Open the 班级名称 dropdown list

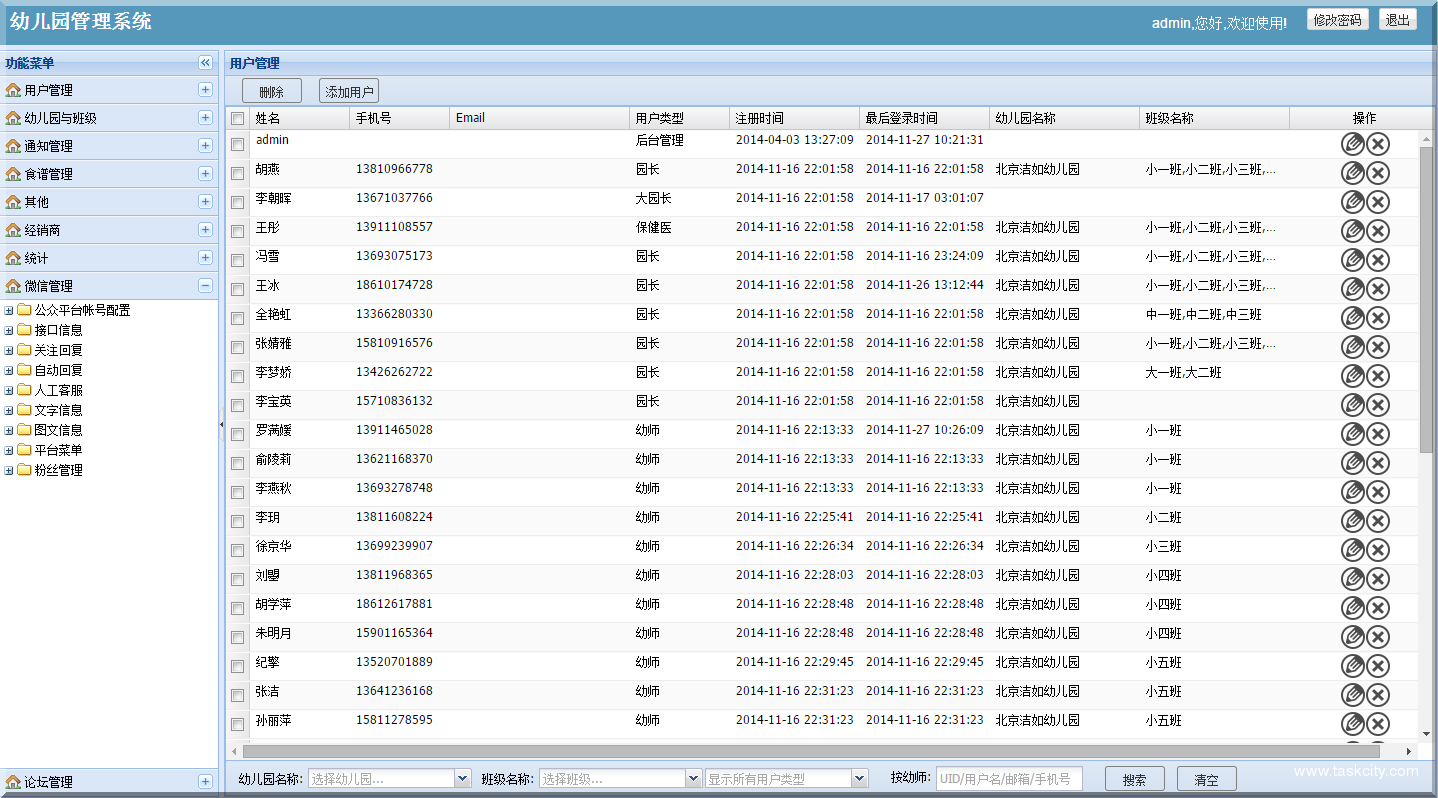pos(693,779)
